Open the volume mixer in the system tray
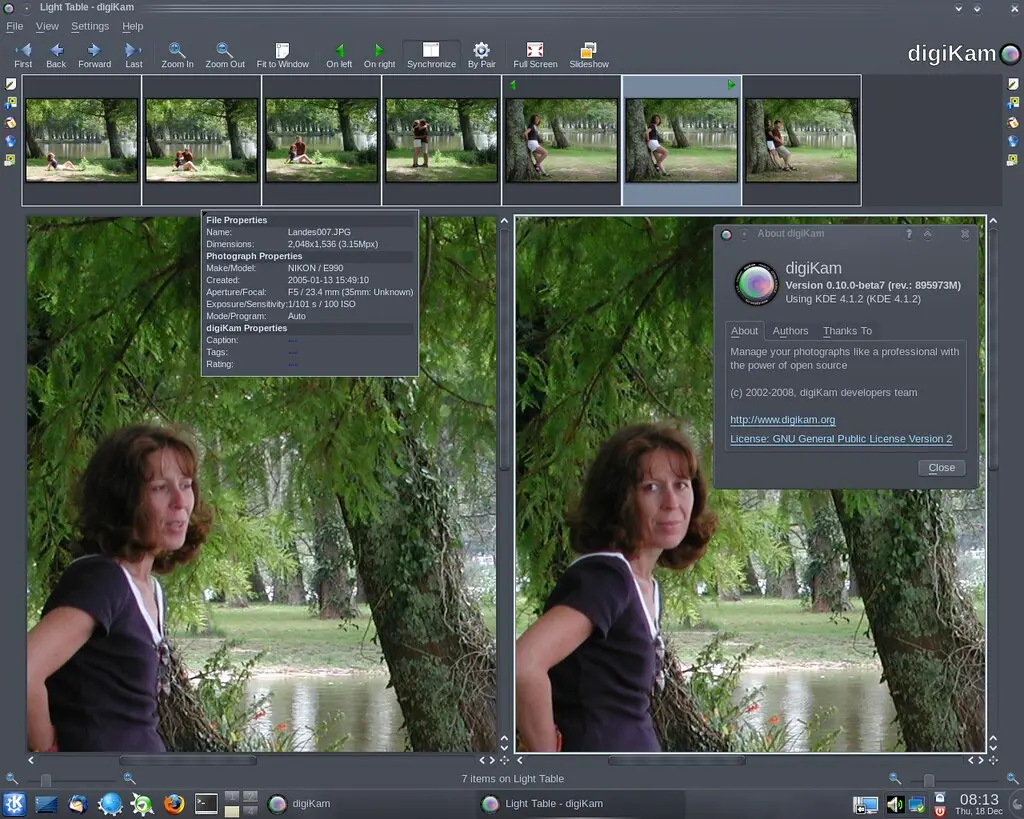1024x819 pixels. pyautogui.click(x=896, y=803)
